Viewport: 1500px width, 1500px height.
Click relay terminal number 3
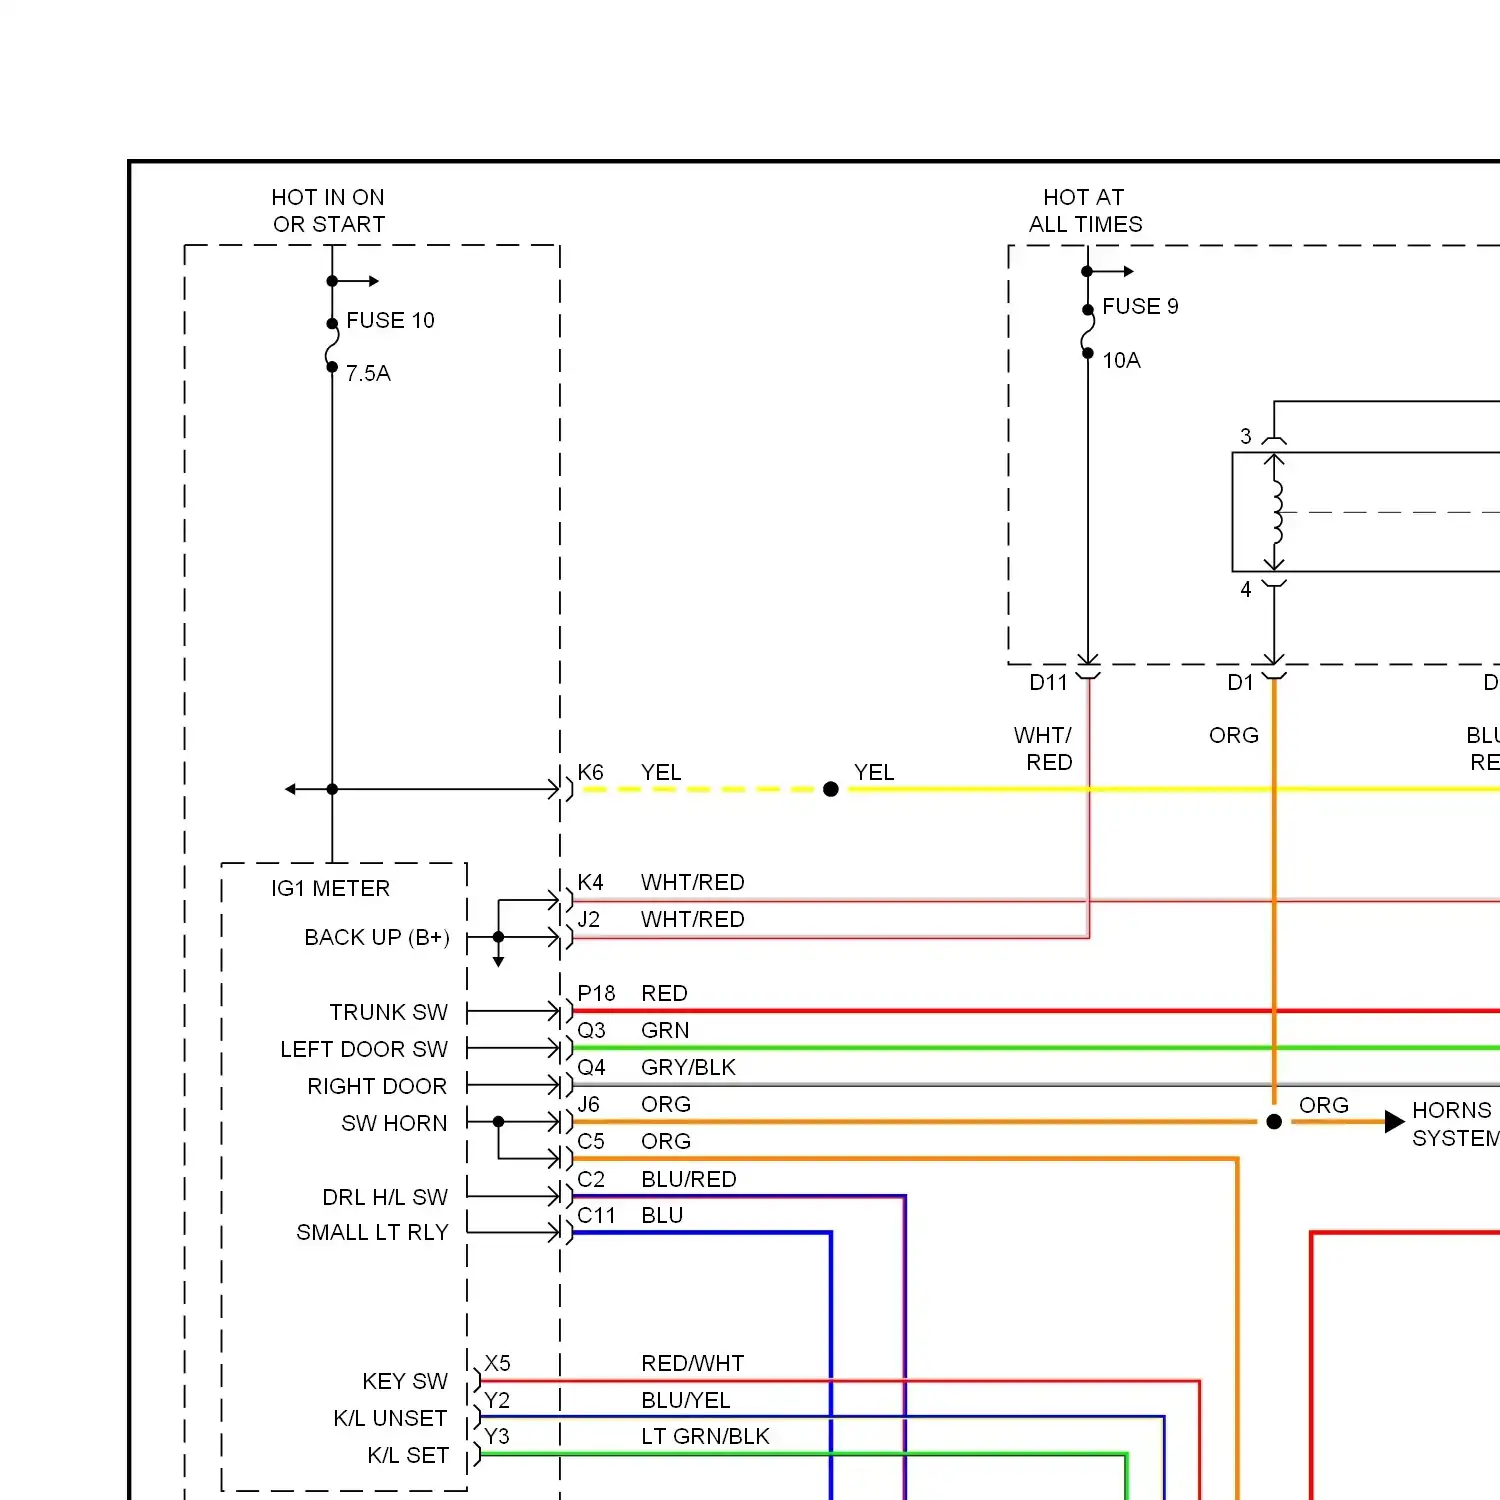click(x=1246, y=436)
